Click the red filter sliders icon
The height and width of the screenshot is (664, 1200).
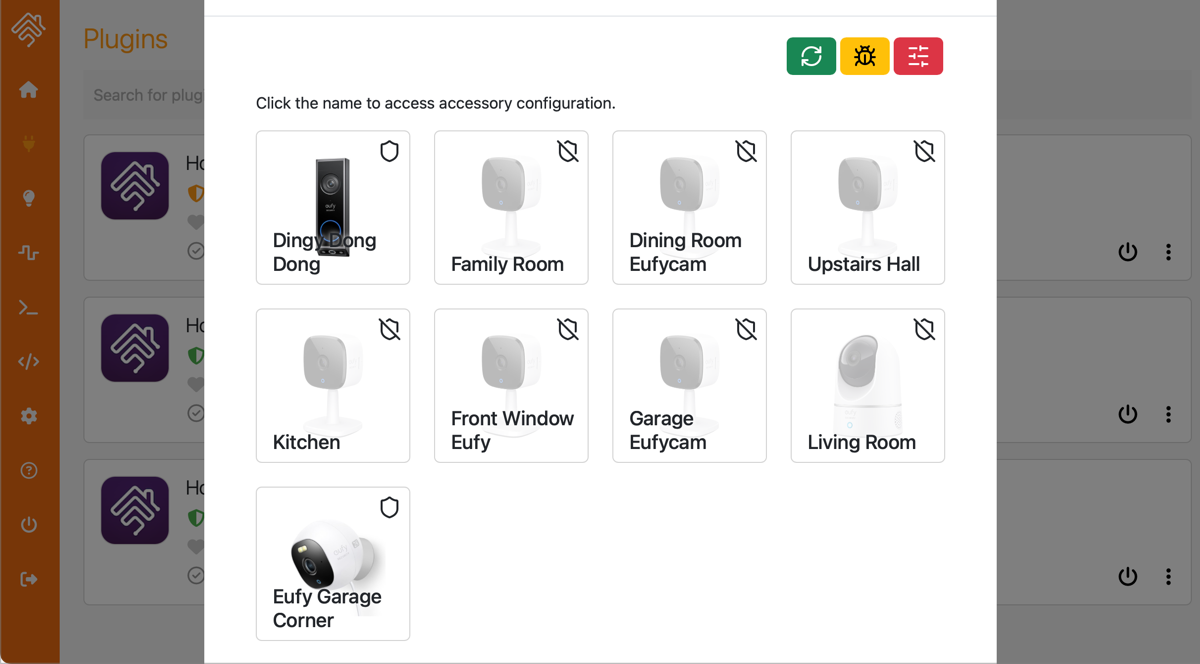(918, 56)
